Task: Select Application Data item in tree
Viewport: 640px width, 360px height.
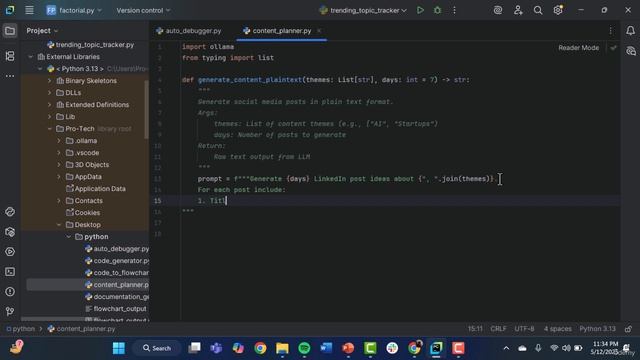Action: 96,189
